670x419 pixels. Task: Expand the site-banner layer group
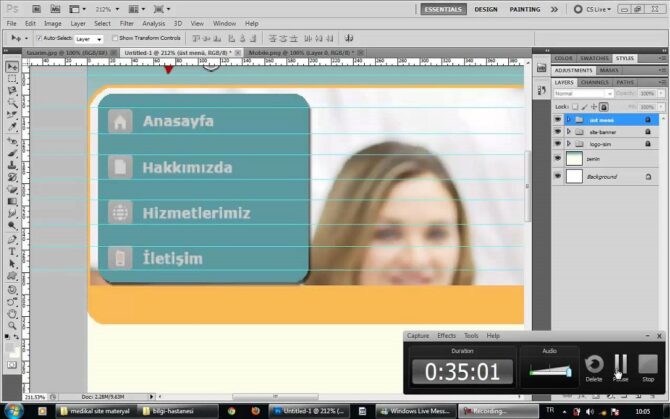(569, 131)
